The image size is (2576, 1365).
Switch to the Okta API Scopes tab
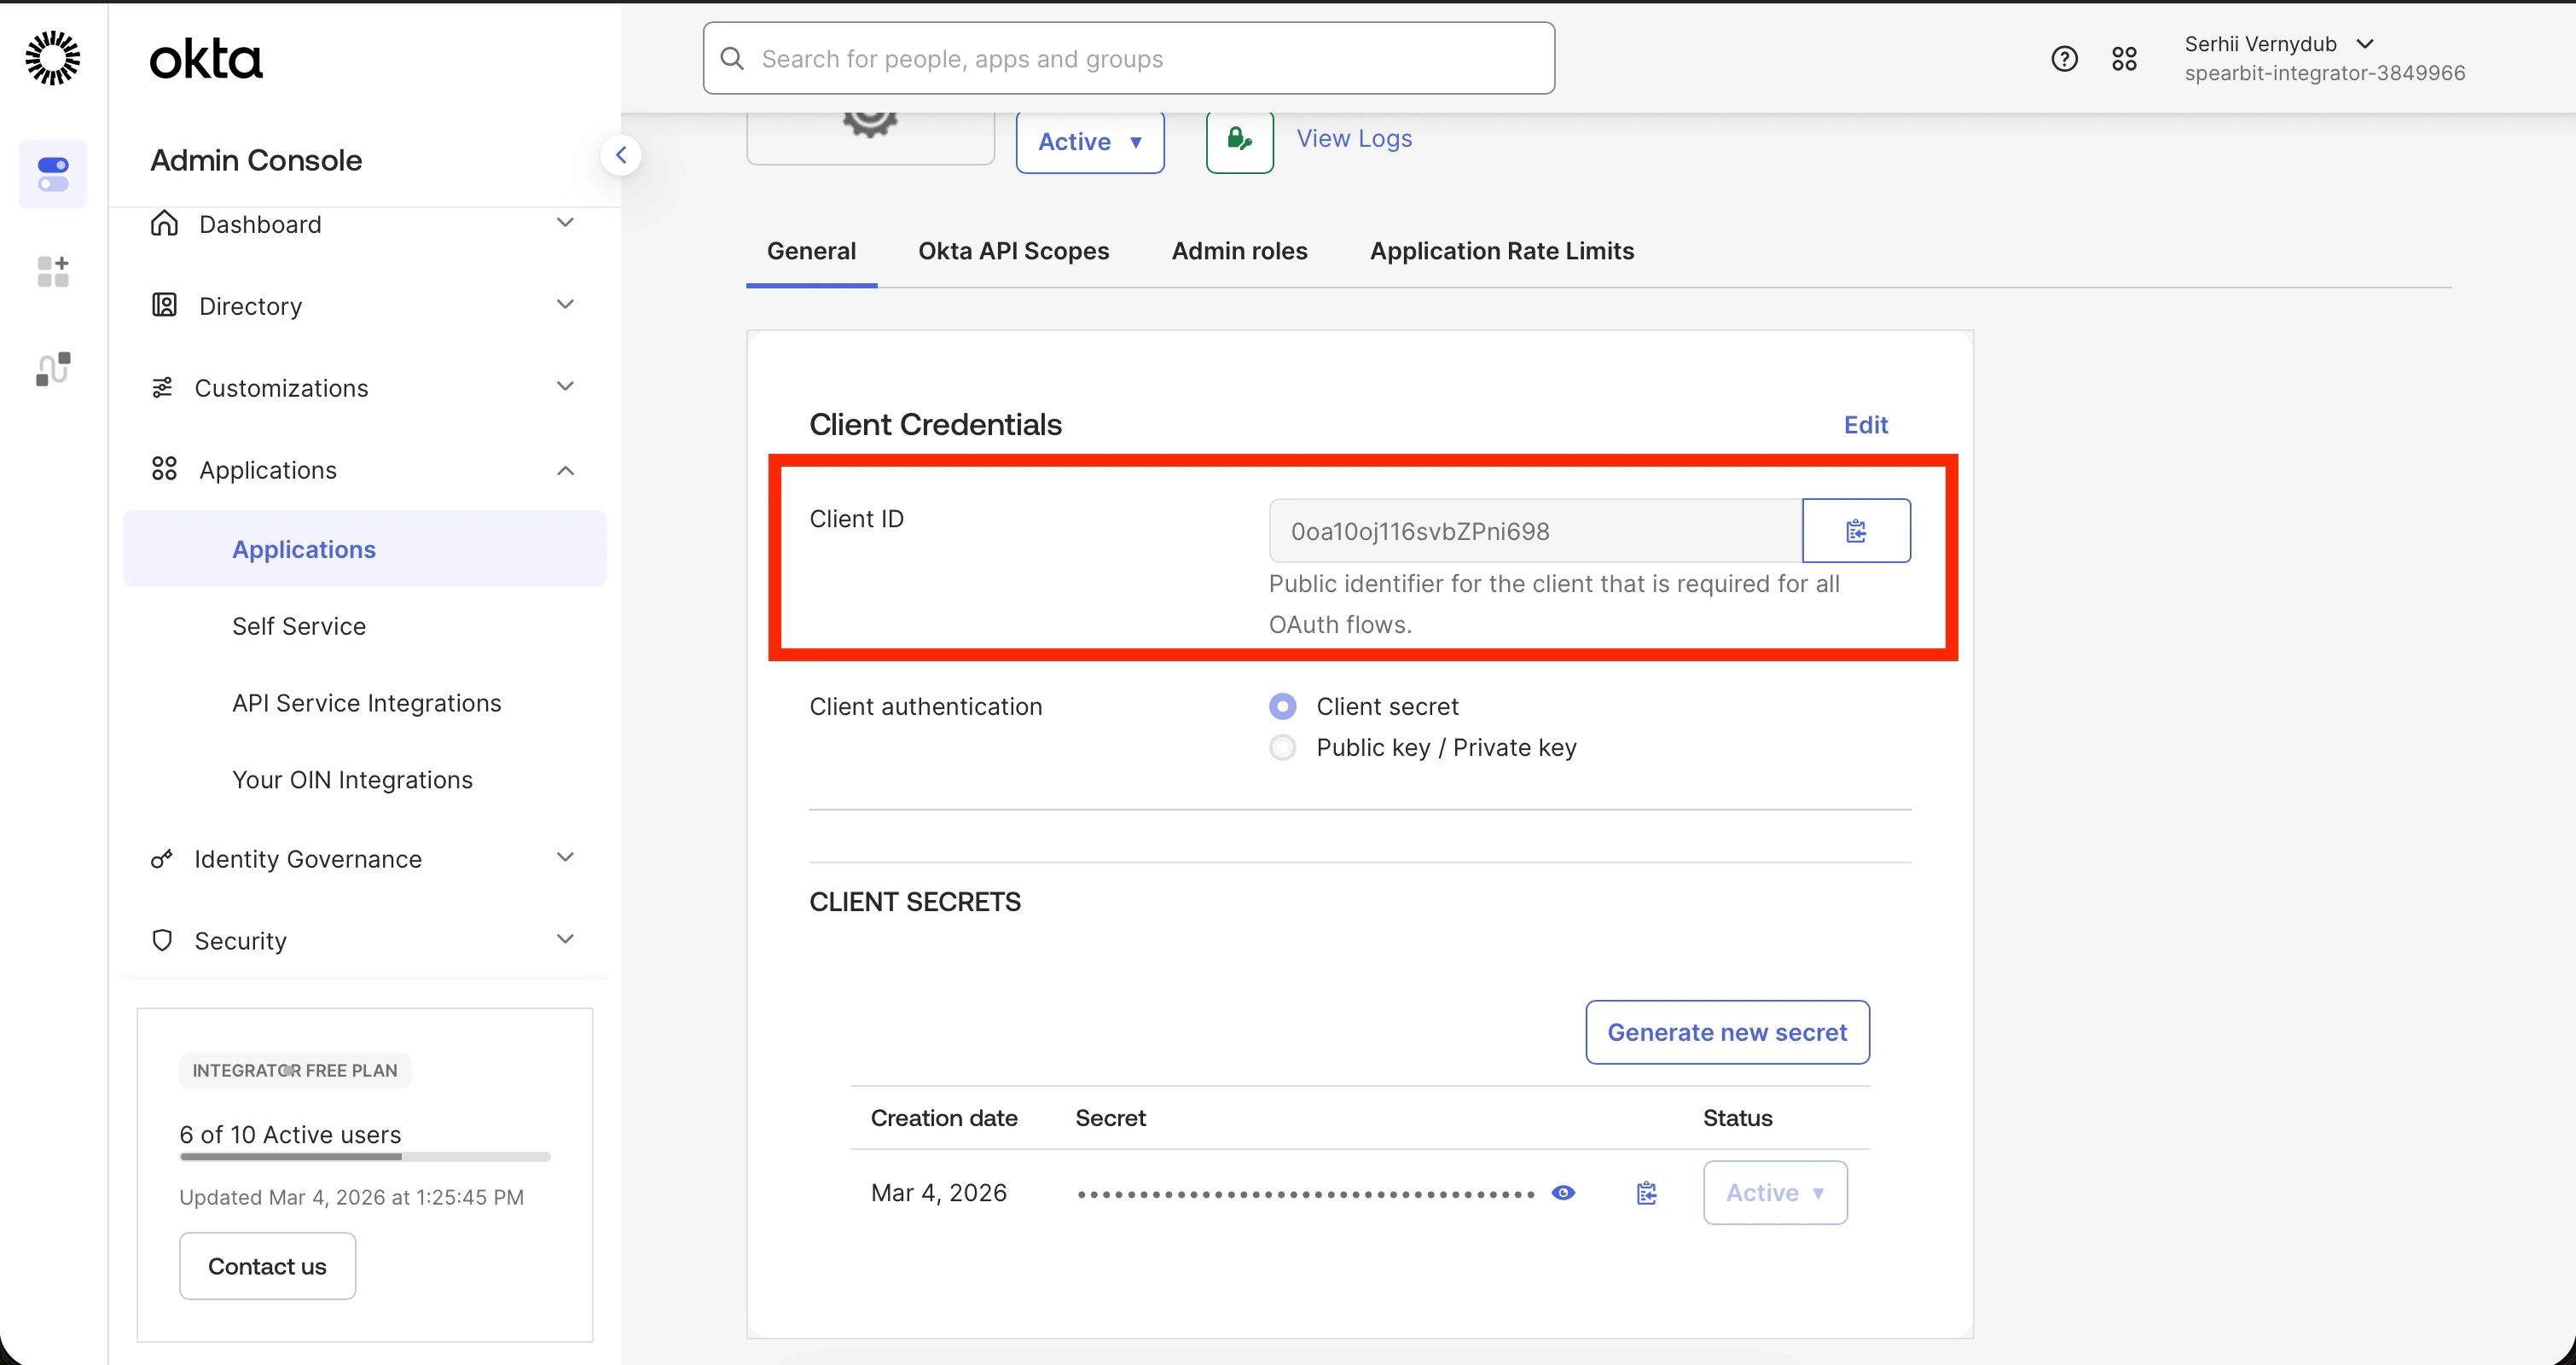(1013, 251)
